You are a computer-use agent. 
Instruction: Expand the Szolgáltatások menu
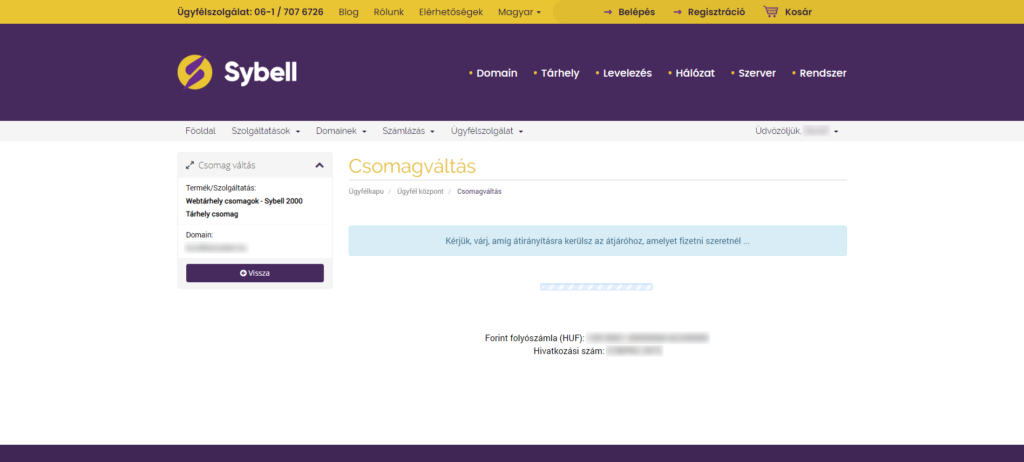pos(266,131)
